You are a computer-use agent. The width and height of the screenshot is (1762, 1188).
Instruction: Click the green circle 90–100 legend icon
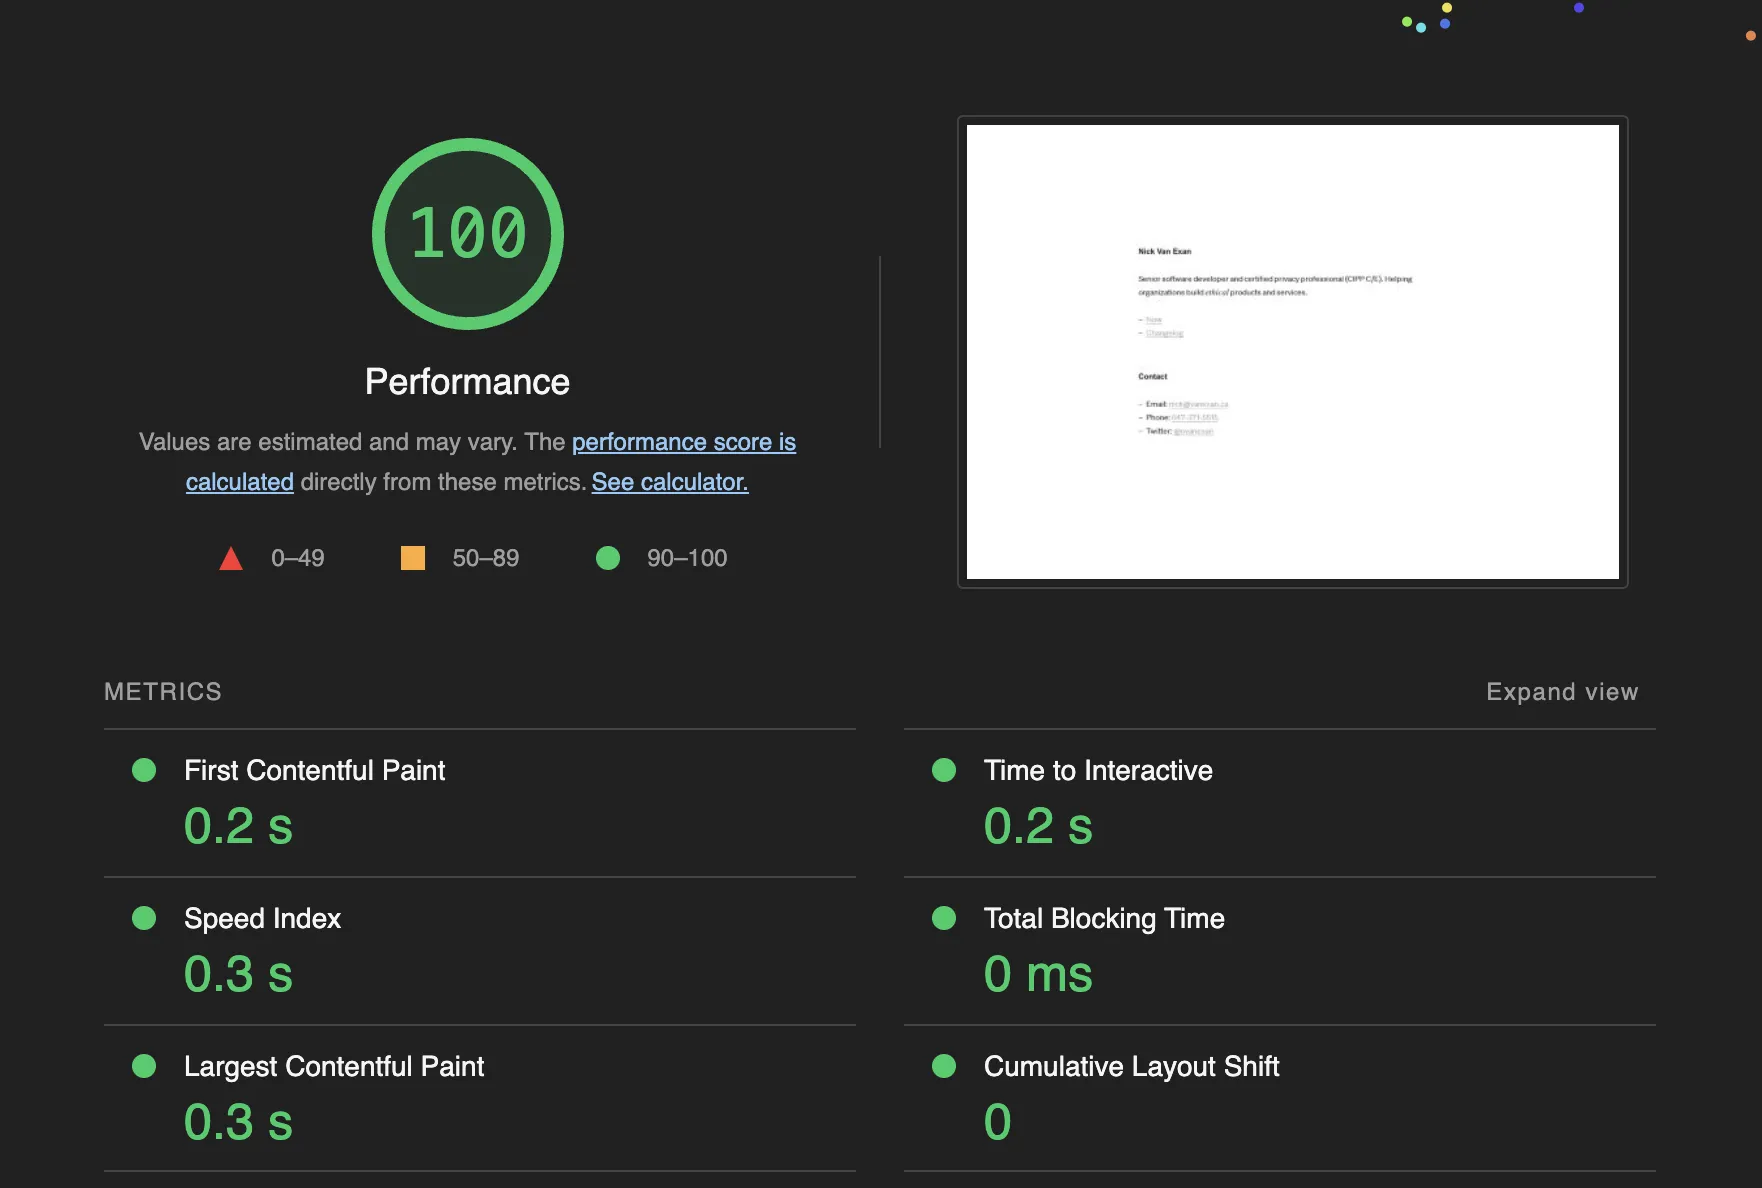pos(608,558)
